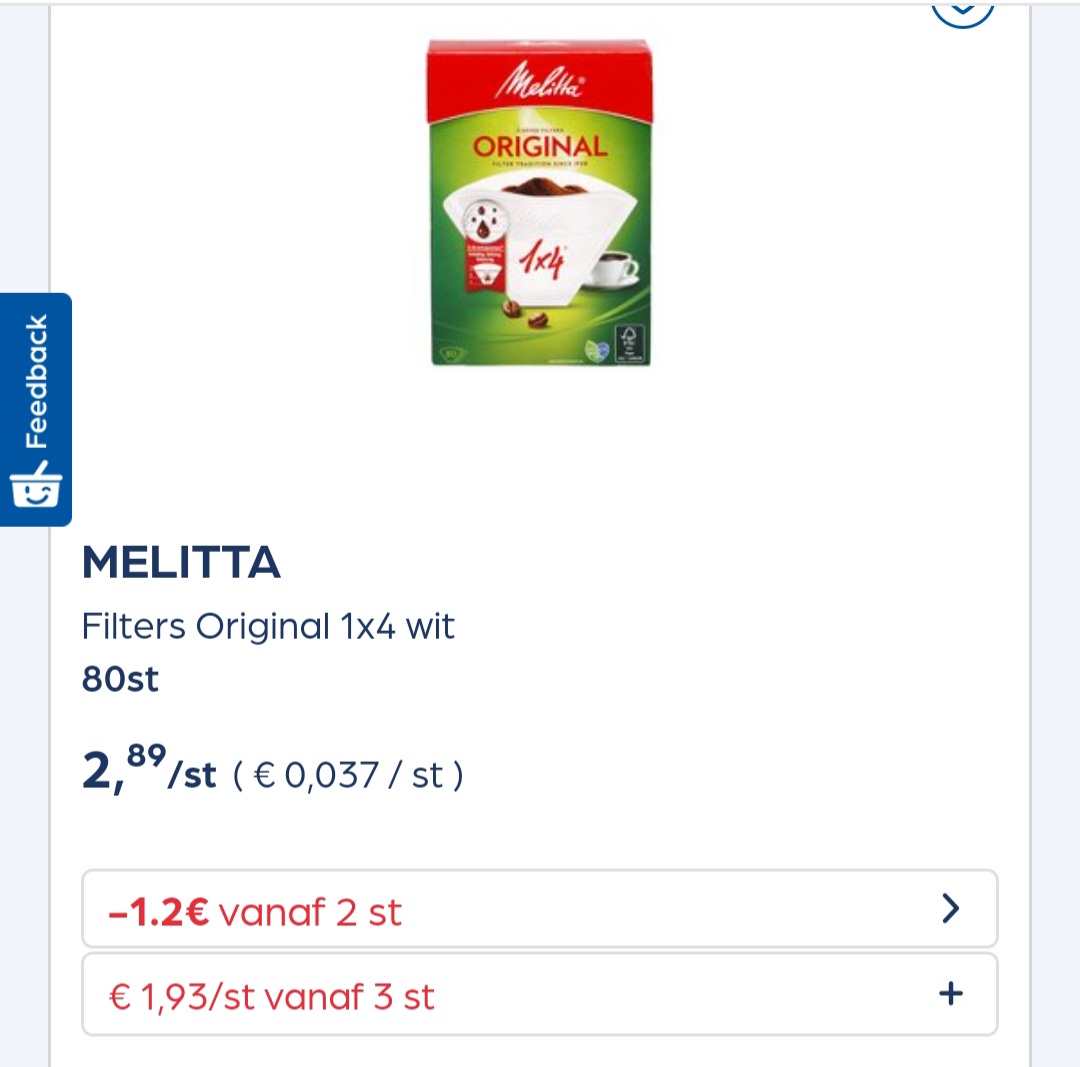The image size is (1080, 1067).
Task: Open the Filters Original 1x4 wit product title
Action: (x=268, y=626)
